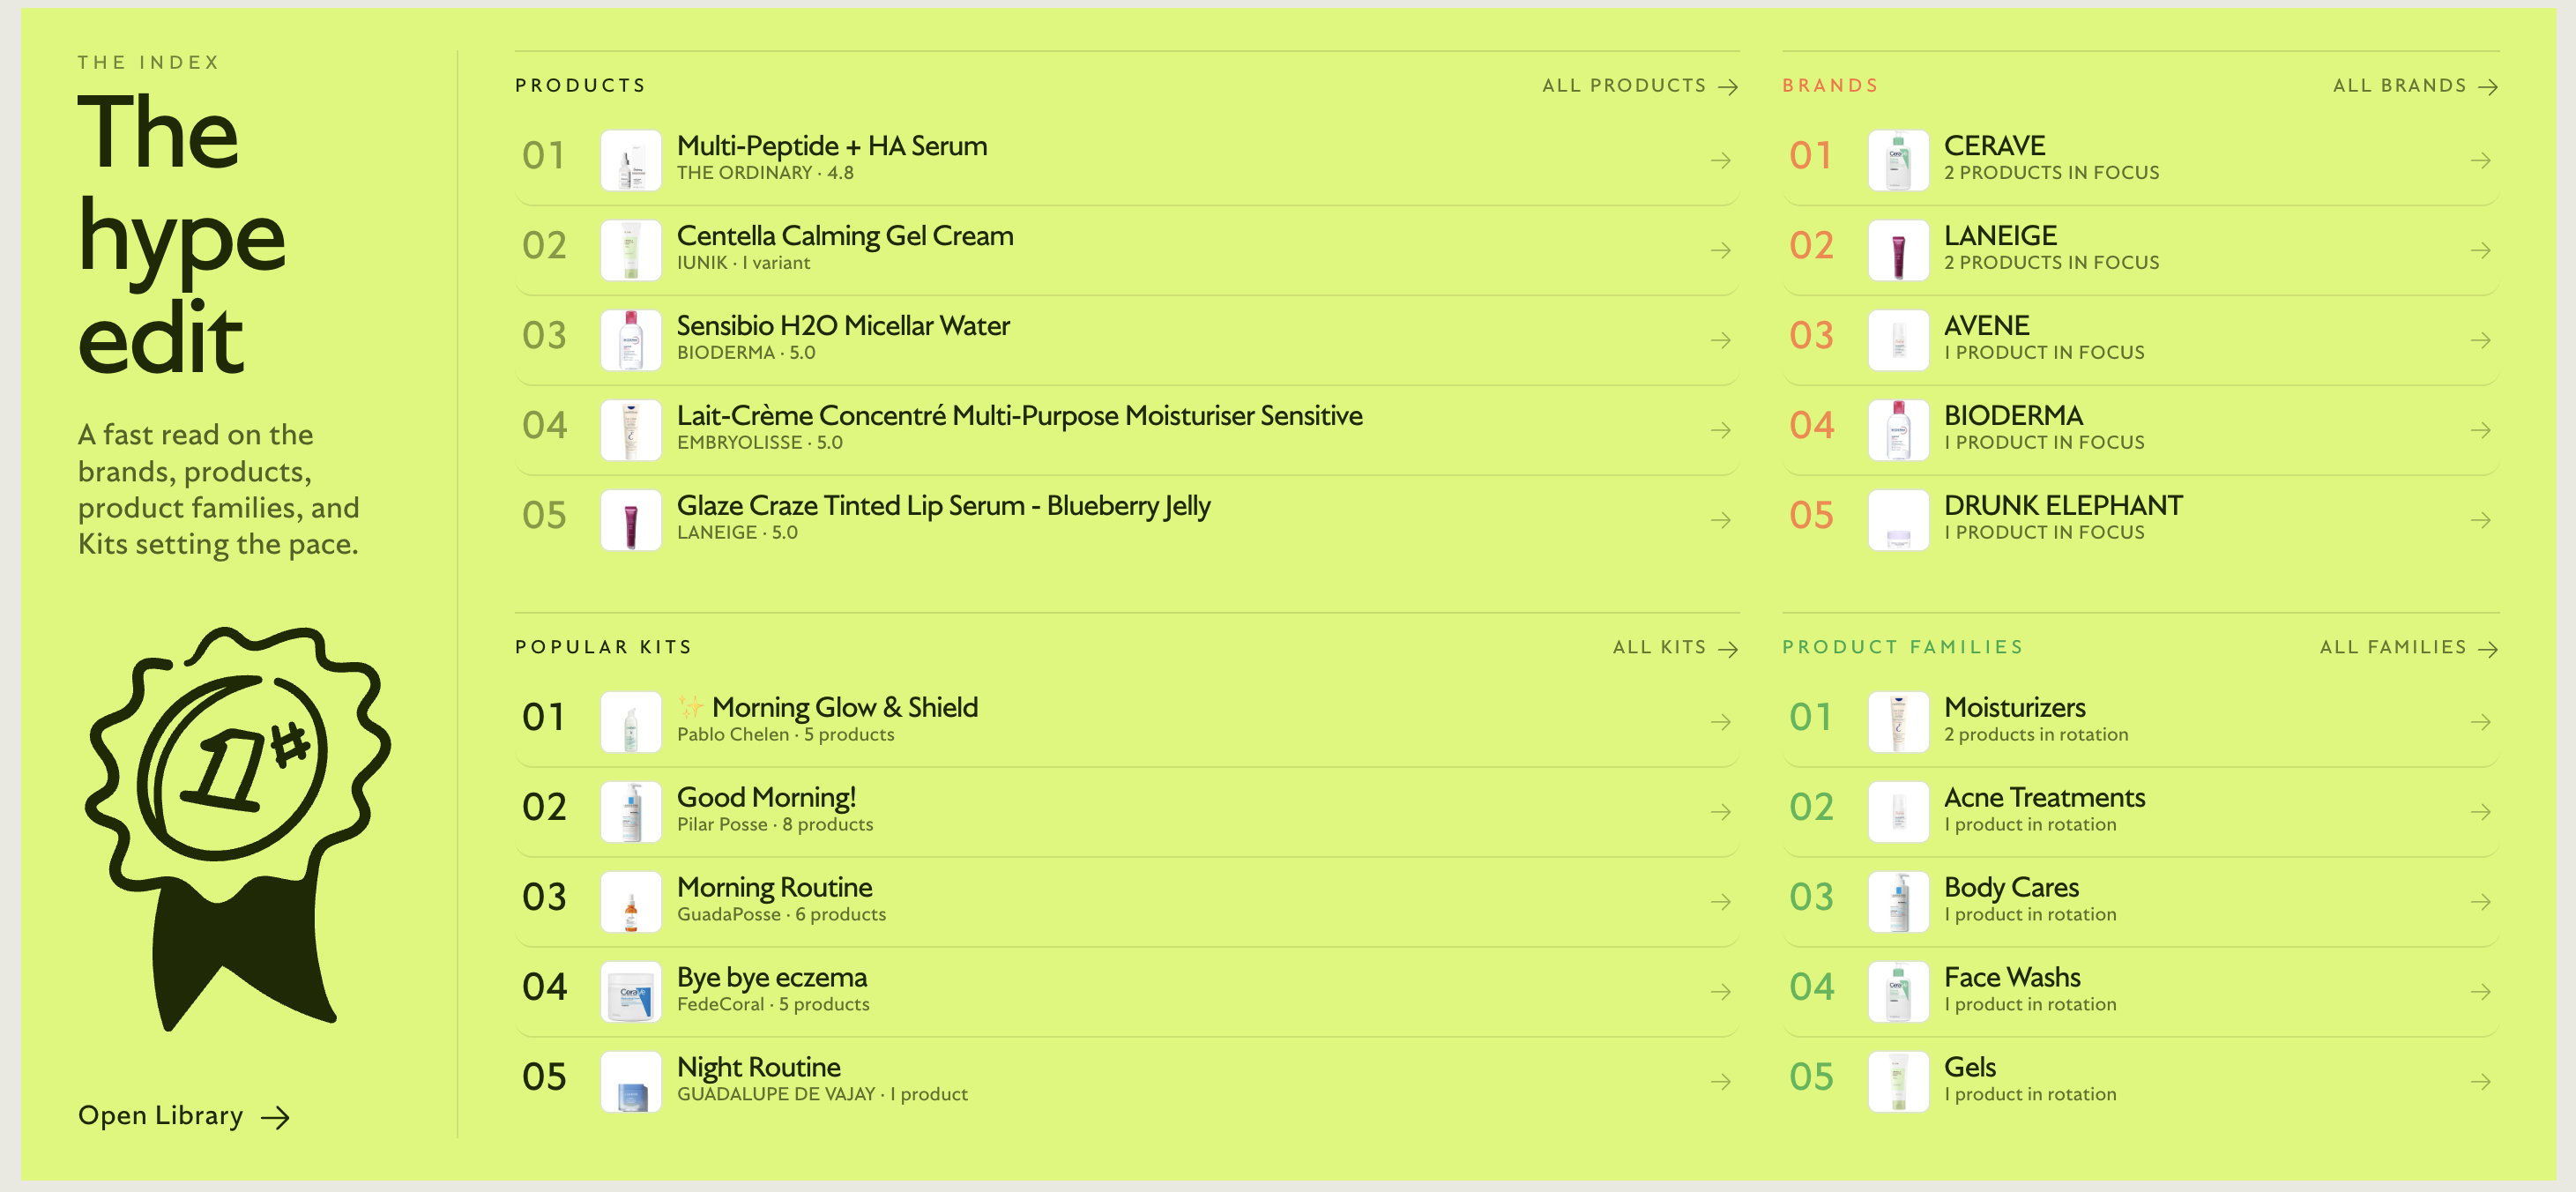Click the arrow icon in Body Cares family row
The height and width of the screenshot is (1192, 2576).
[2480, 902]
